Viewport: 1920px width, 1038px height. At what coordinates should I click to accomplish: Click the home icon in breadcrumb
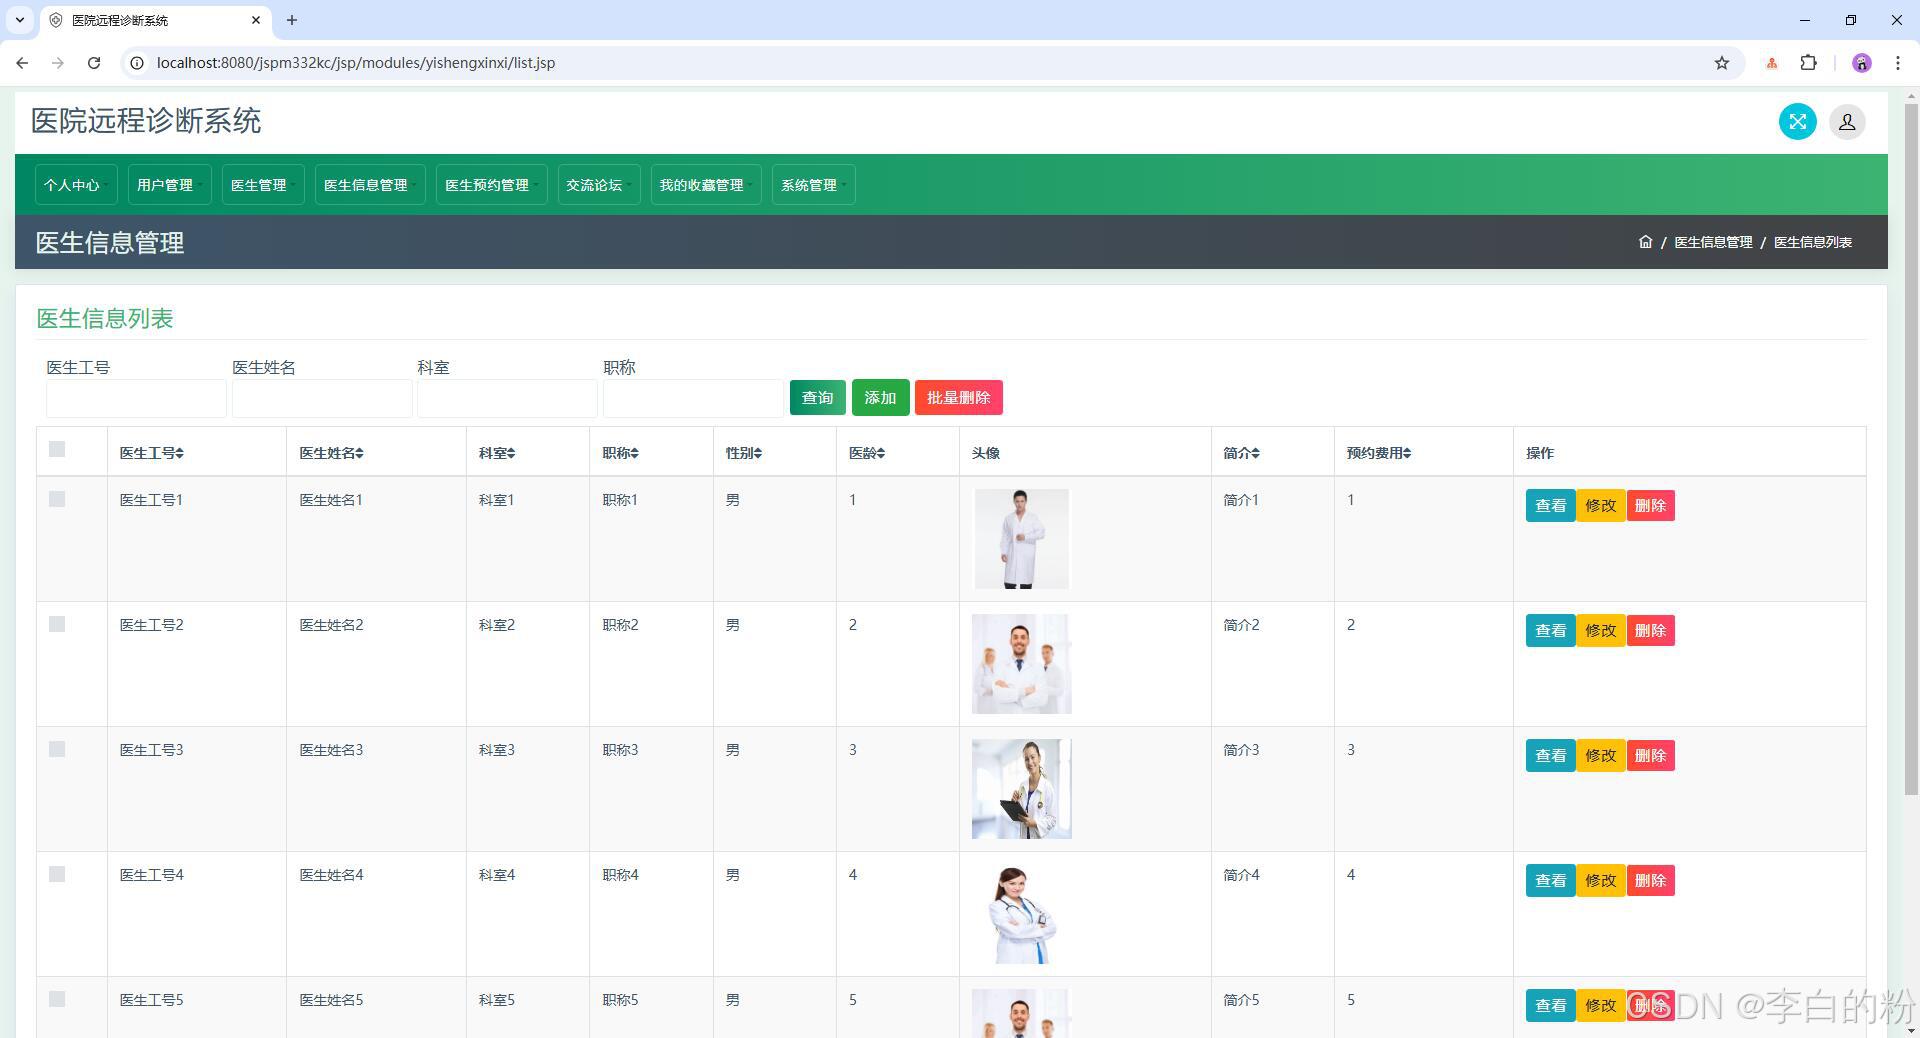click(1645, 242)
